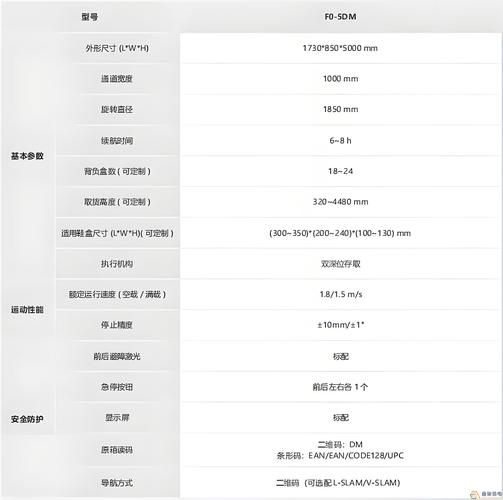
Task: Select the (300~350)*(200~240)*(100~130) mm value
Action: pos(340,233)
